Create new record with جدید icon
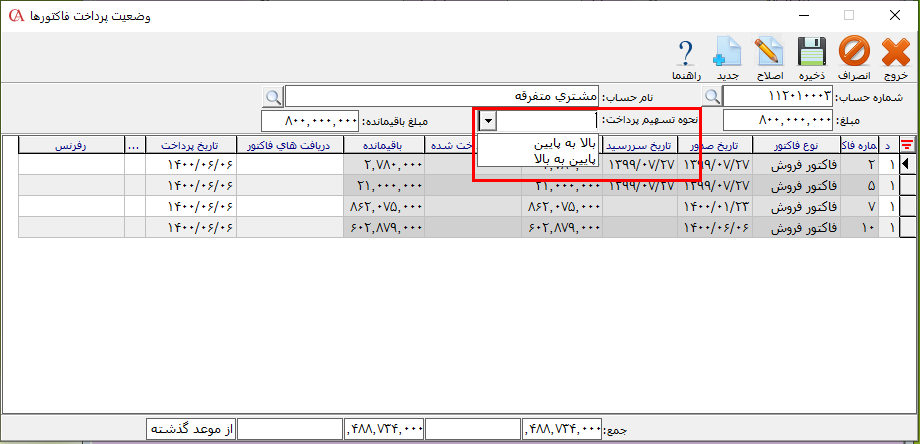The height and width of the screenshot is (444, 920). (x=727, y=52)
